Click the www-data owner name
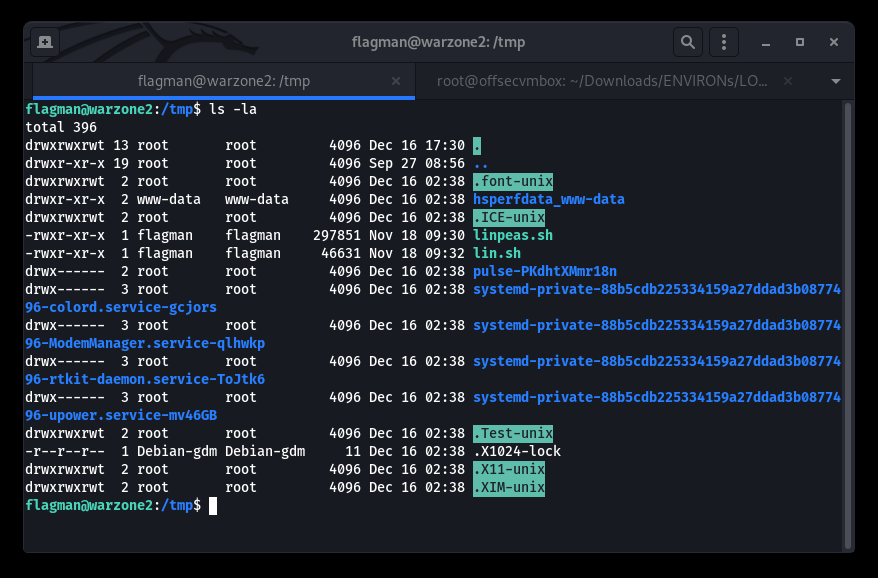 tap(169, 199)
